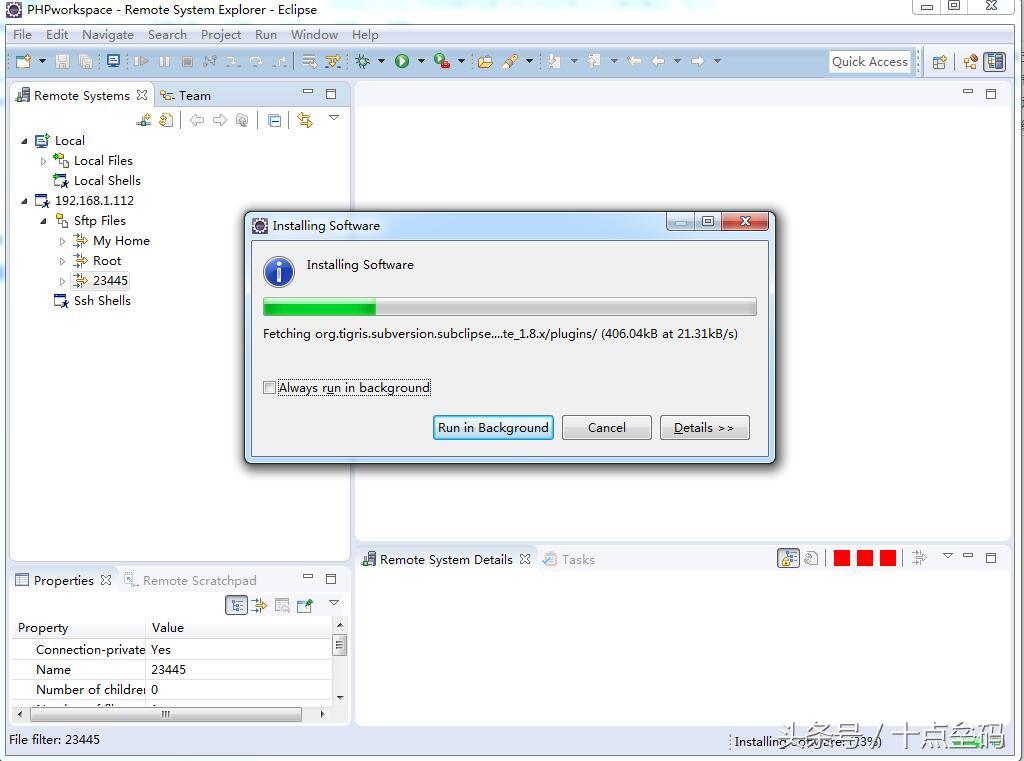
Task: Collapse the Sftp Files node
Action: coord(43,221)
